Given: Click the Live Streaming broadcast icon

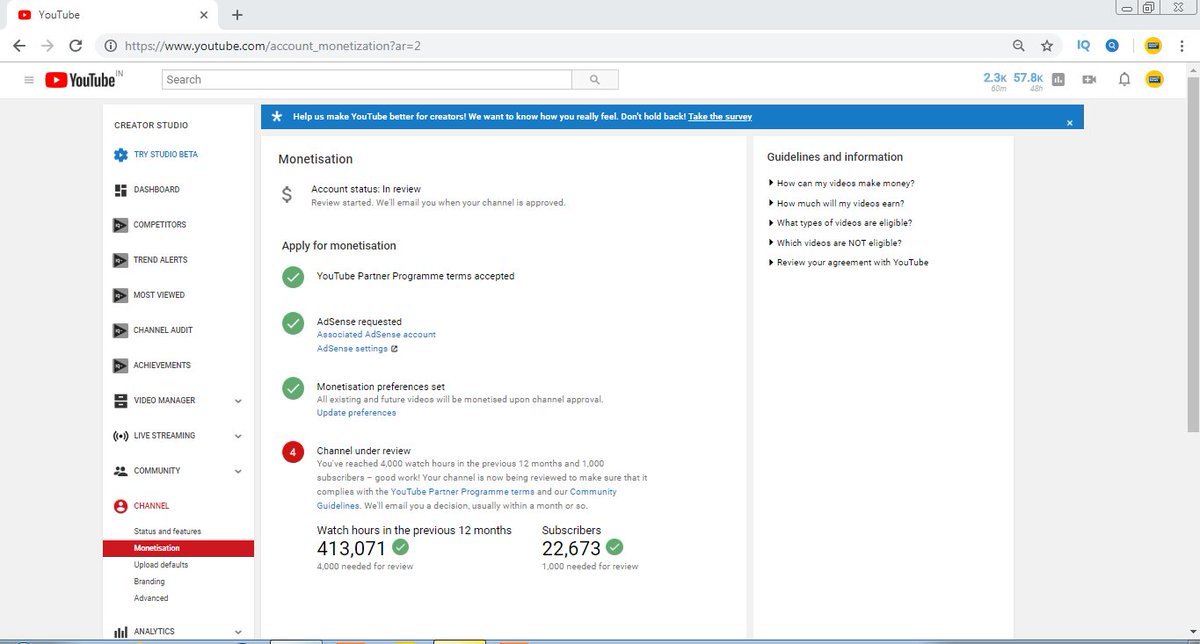Looking at the screenshot, I should coord(120,436).
